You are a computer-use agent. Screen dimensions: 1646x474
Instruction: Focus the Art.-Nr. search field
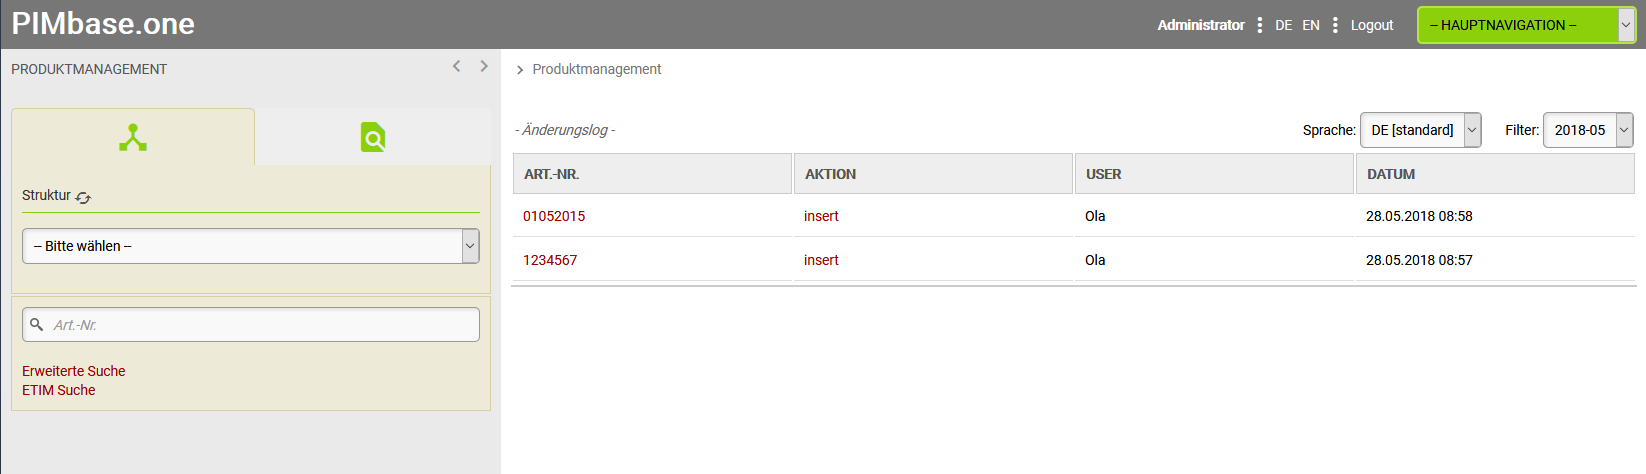tap(260, 325)
